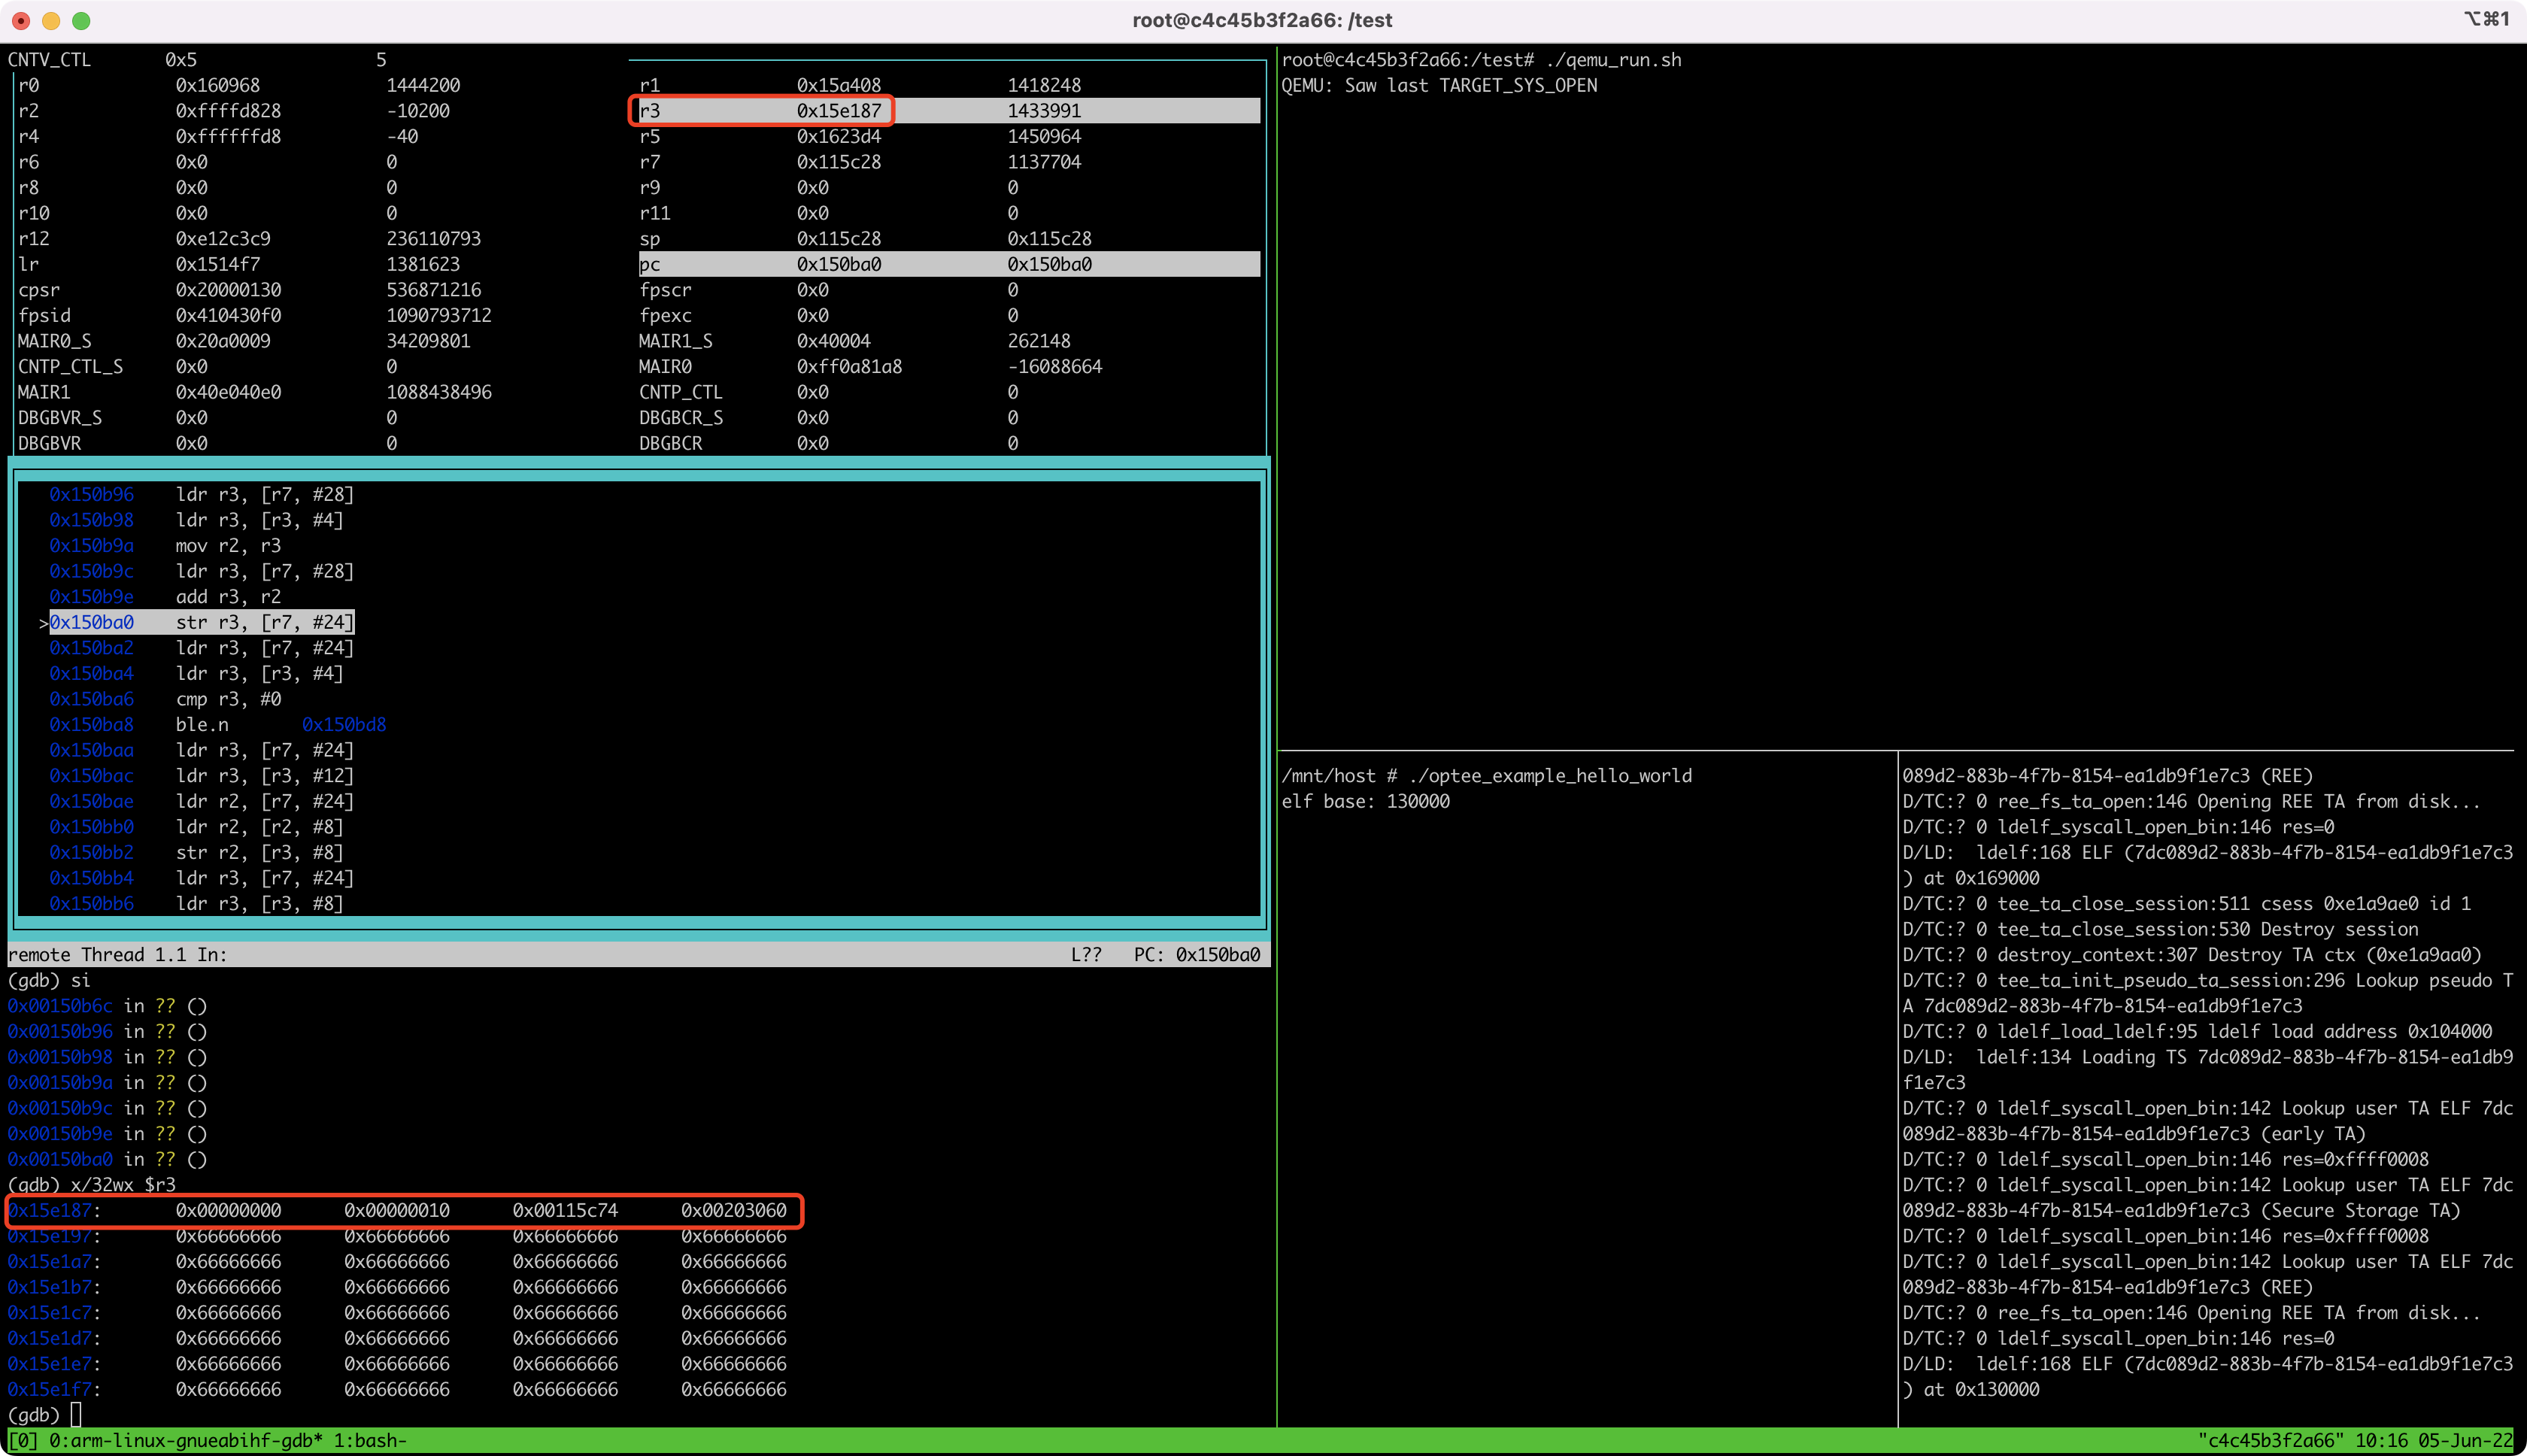The width and height of the screenshot is (2527, 1456).
Task: Click the mov r2, r3 instruction
Action: tap(228, 545)
